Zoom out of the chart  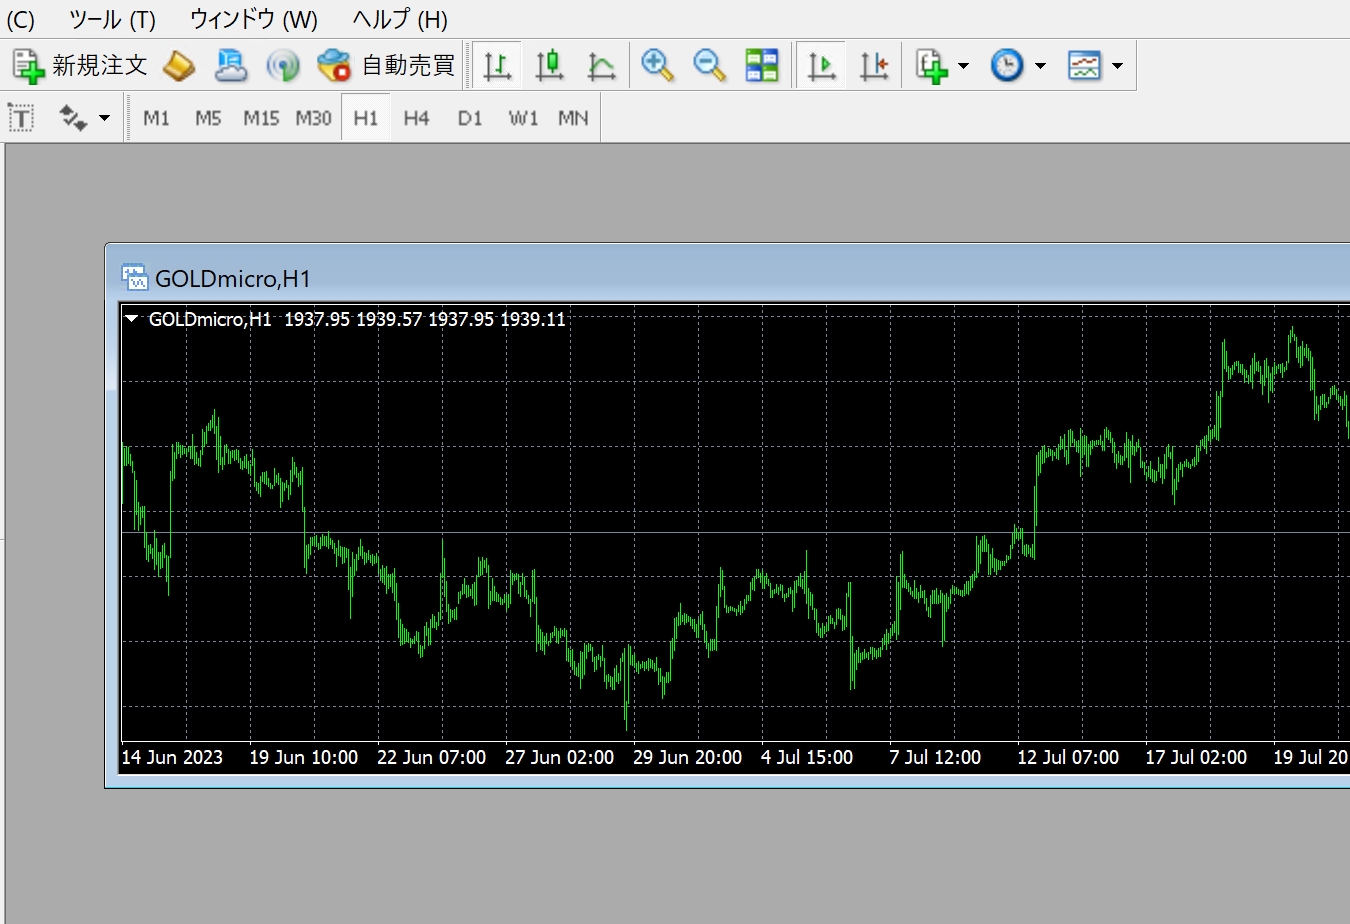(709, 66)
